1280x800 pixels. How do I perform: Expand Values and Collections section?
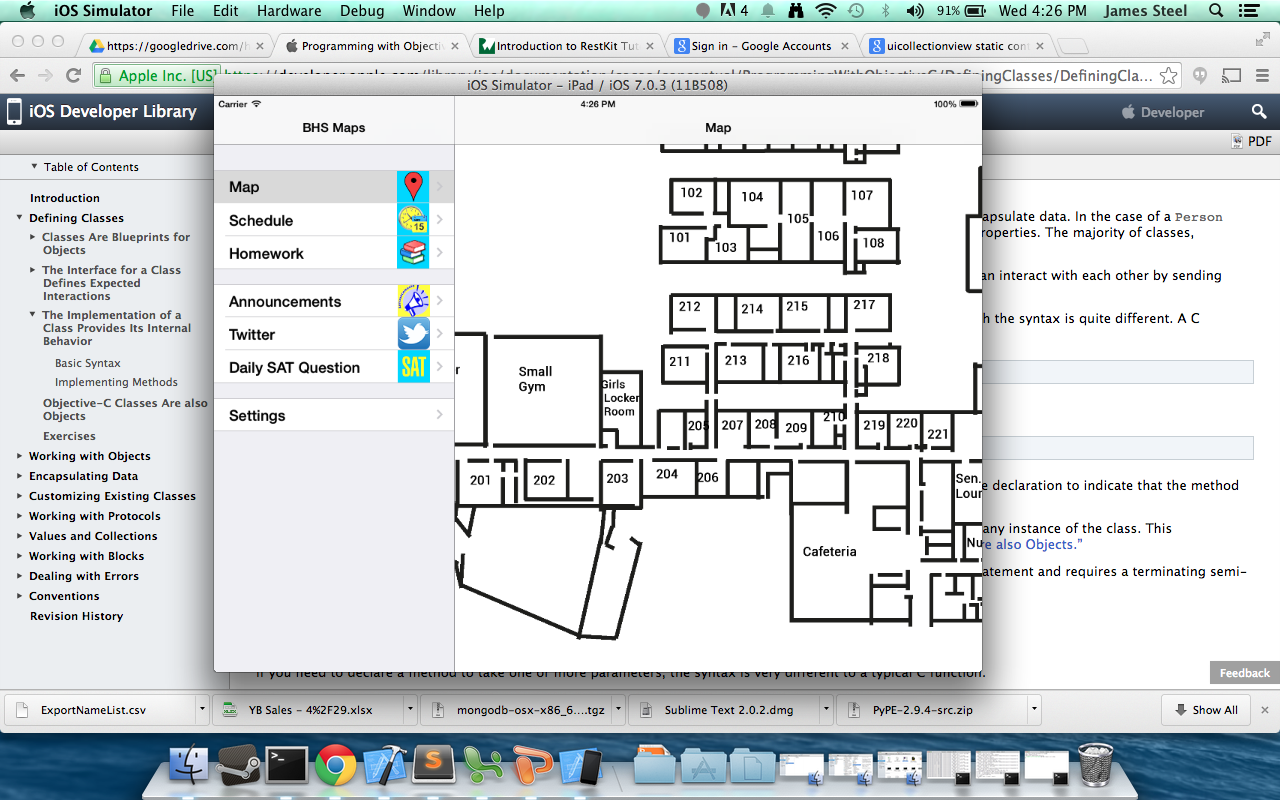pyautogui.click(x=19, y=536)
